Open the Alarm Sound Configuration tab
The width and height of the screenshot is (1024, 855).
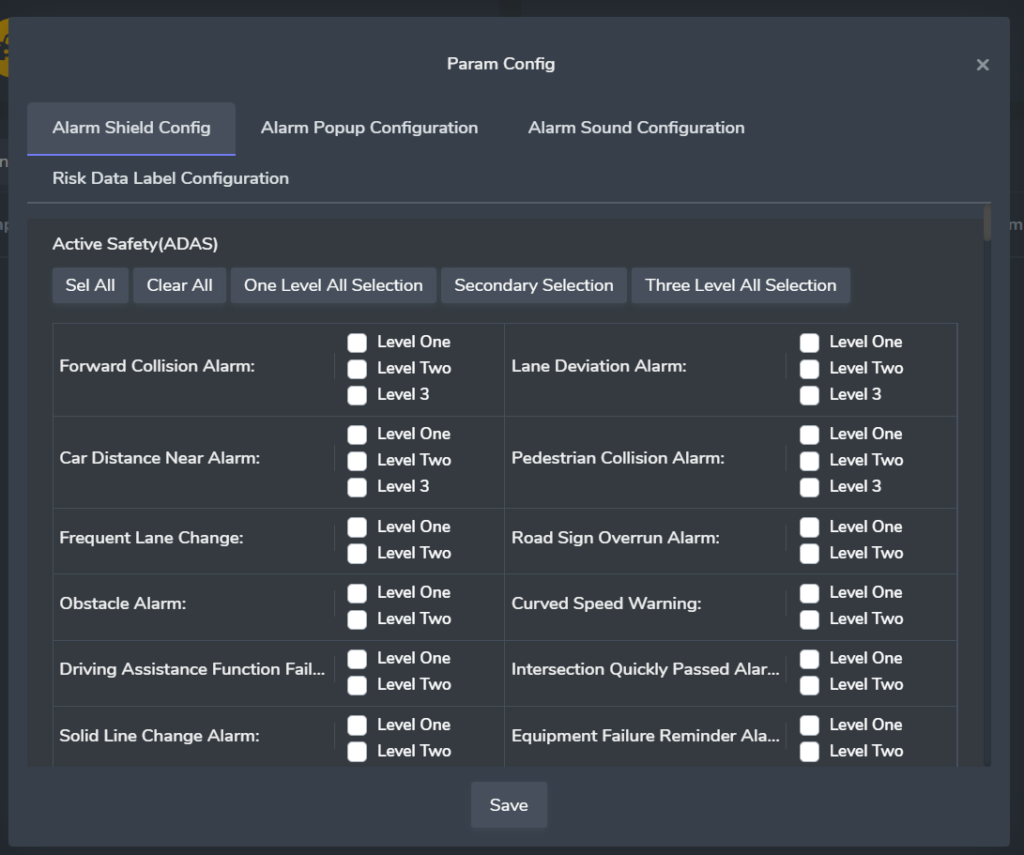point(636,128)
